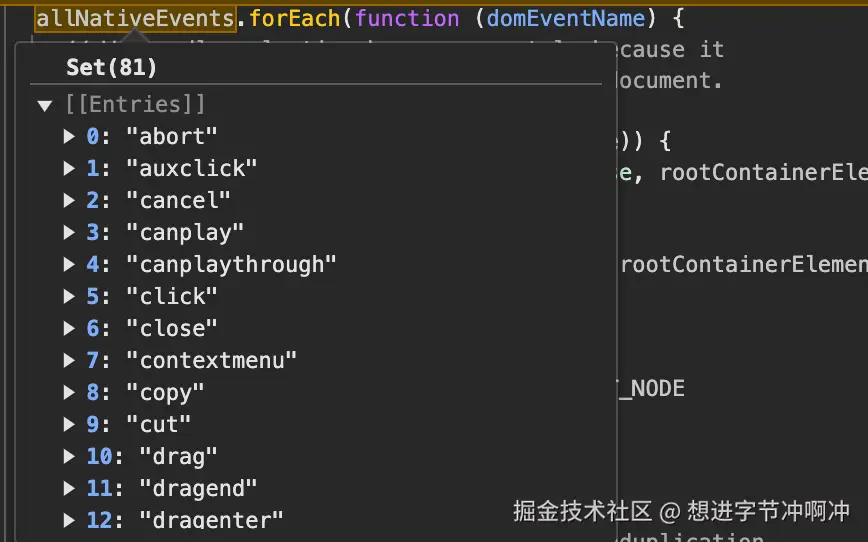Click the forEach method call
The height and width of the screenshot is (542, 868).
(x=294, y=18)
